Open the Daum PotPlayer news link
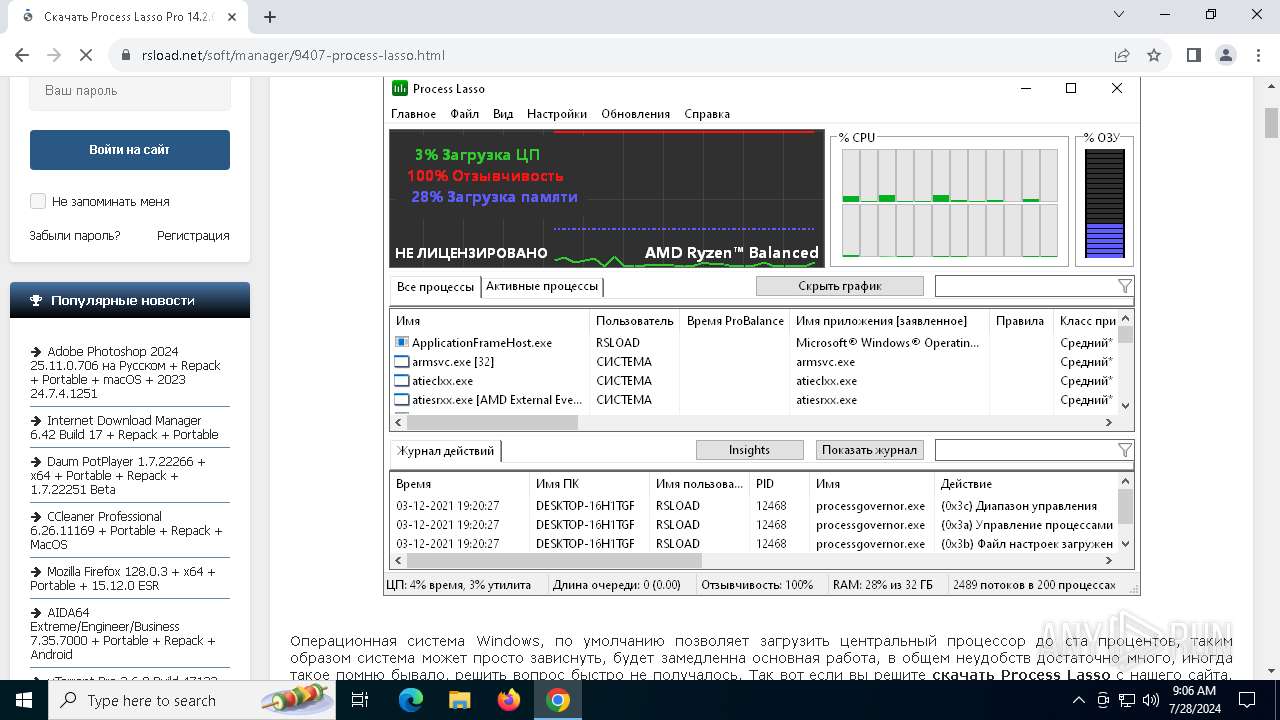The image size is (1280, 720). coord(118,476)
